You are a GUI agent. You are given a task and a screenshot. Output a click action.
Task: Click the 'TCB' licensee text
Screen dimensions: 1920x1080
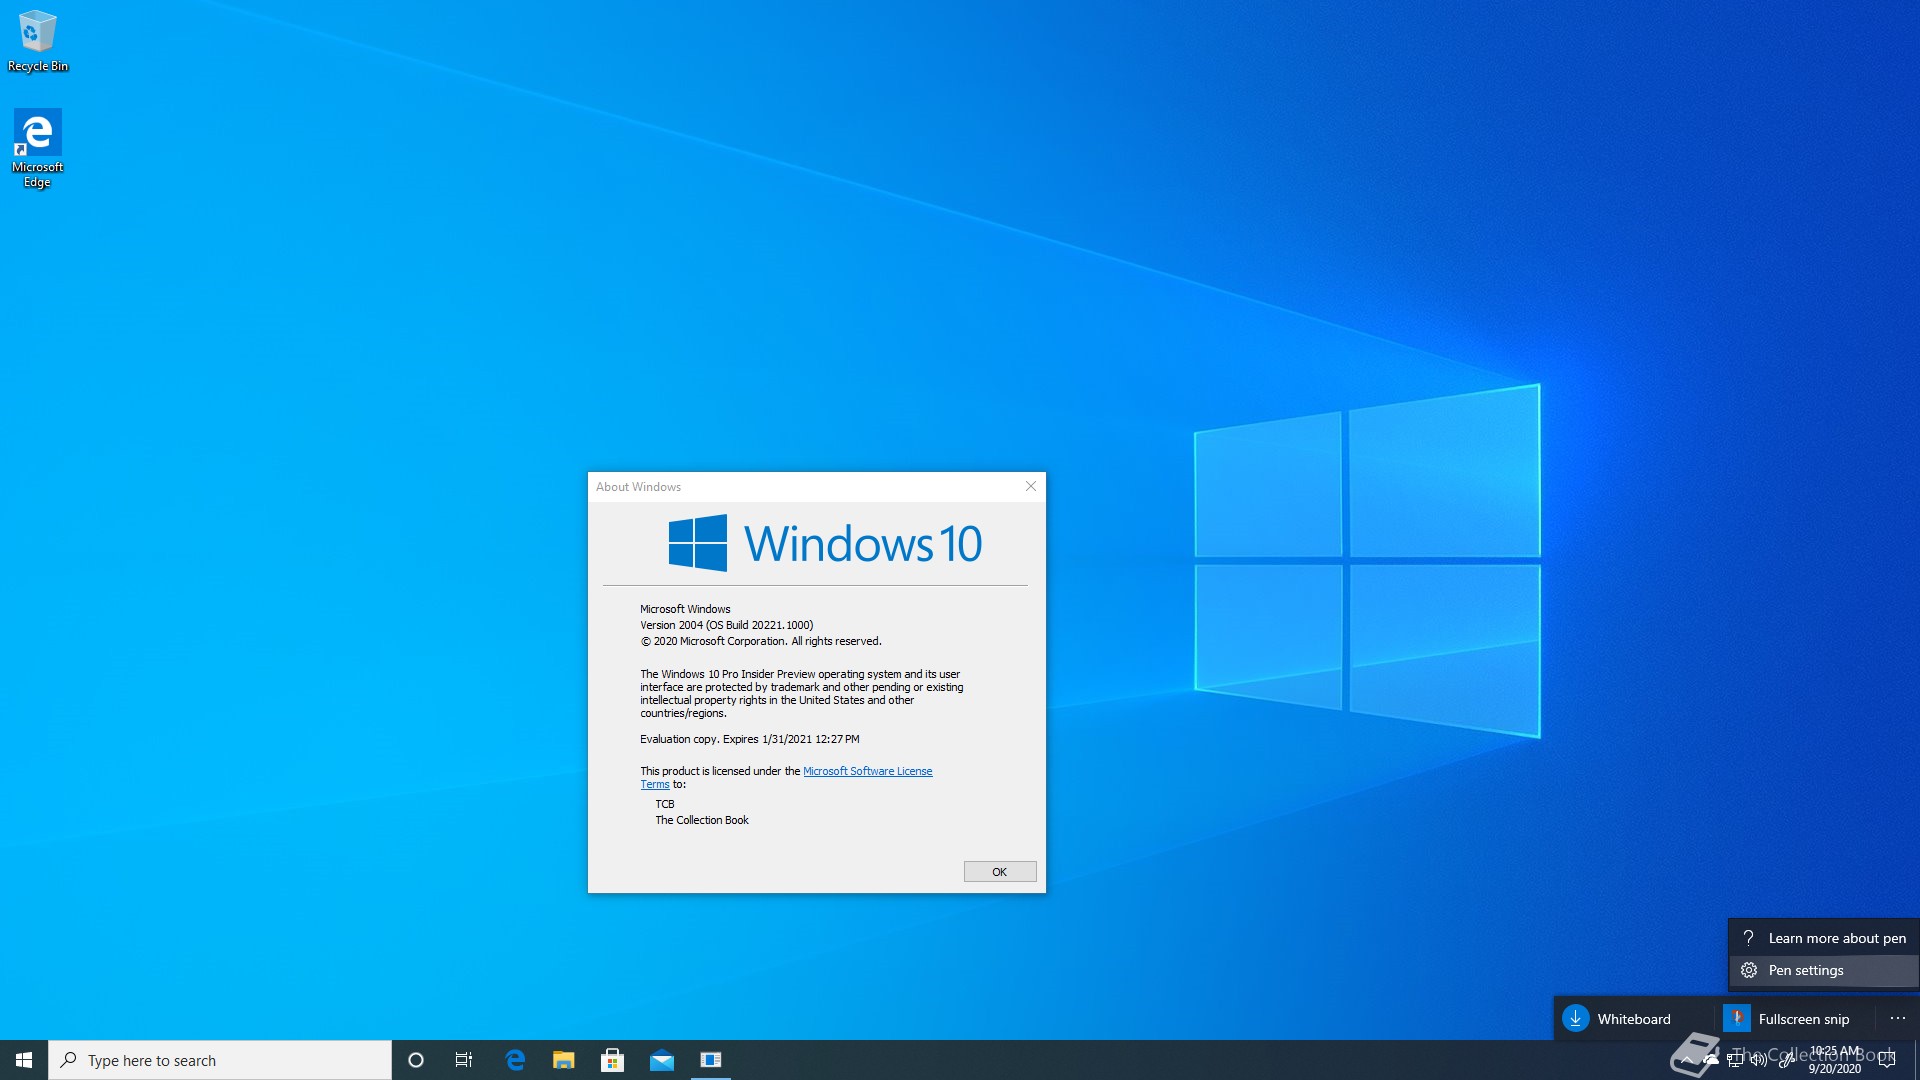pyautogui.click(x=665, y=804)
